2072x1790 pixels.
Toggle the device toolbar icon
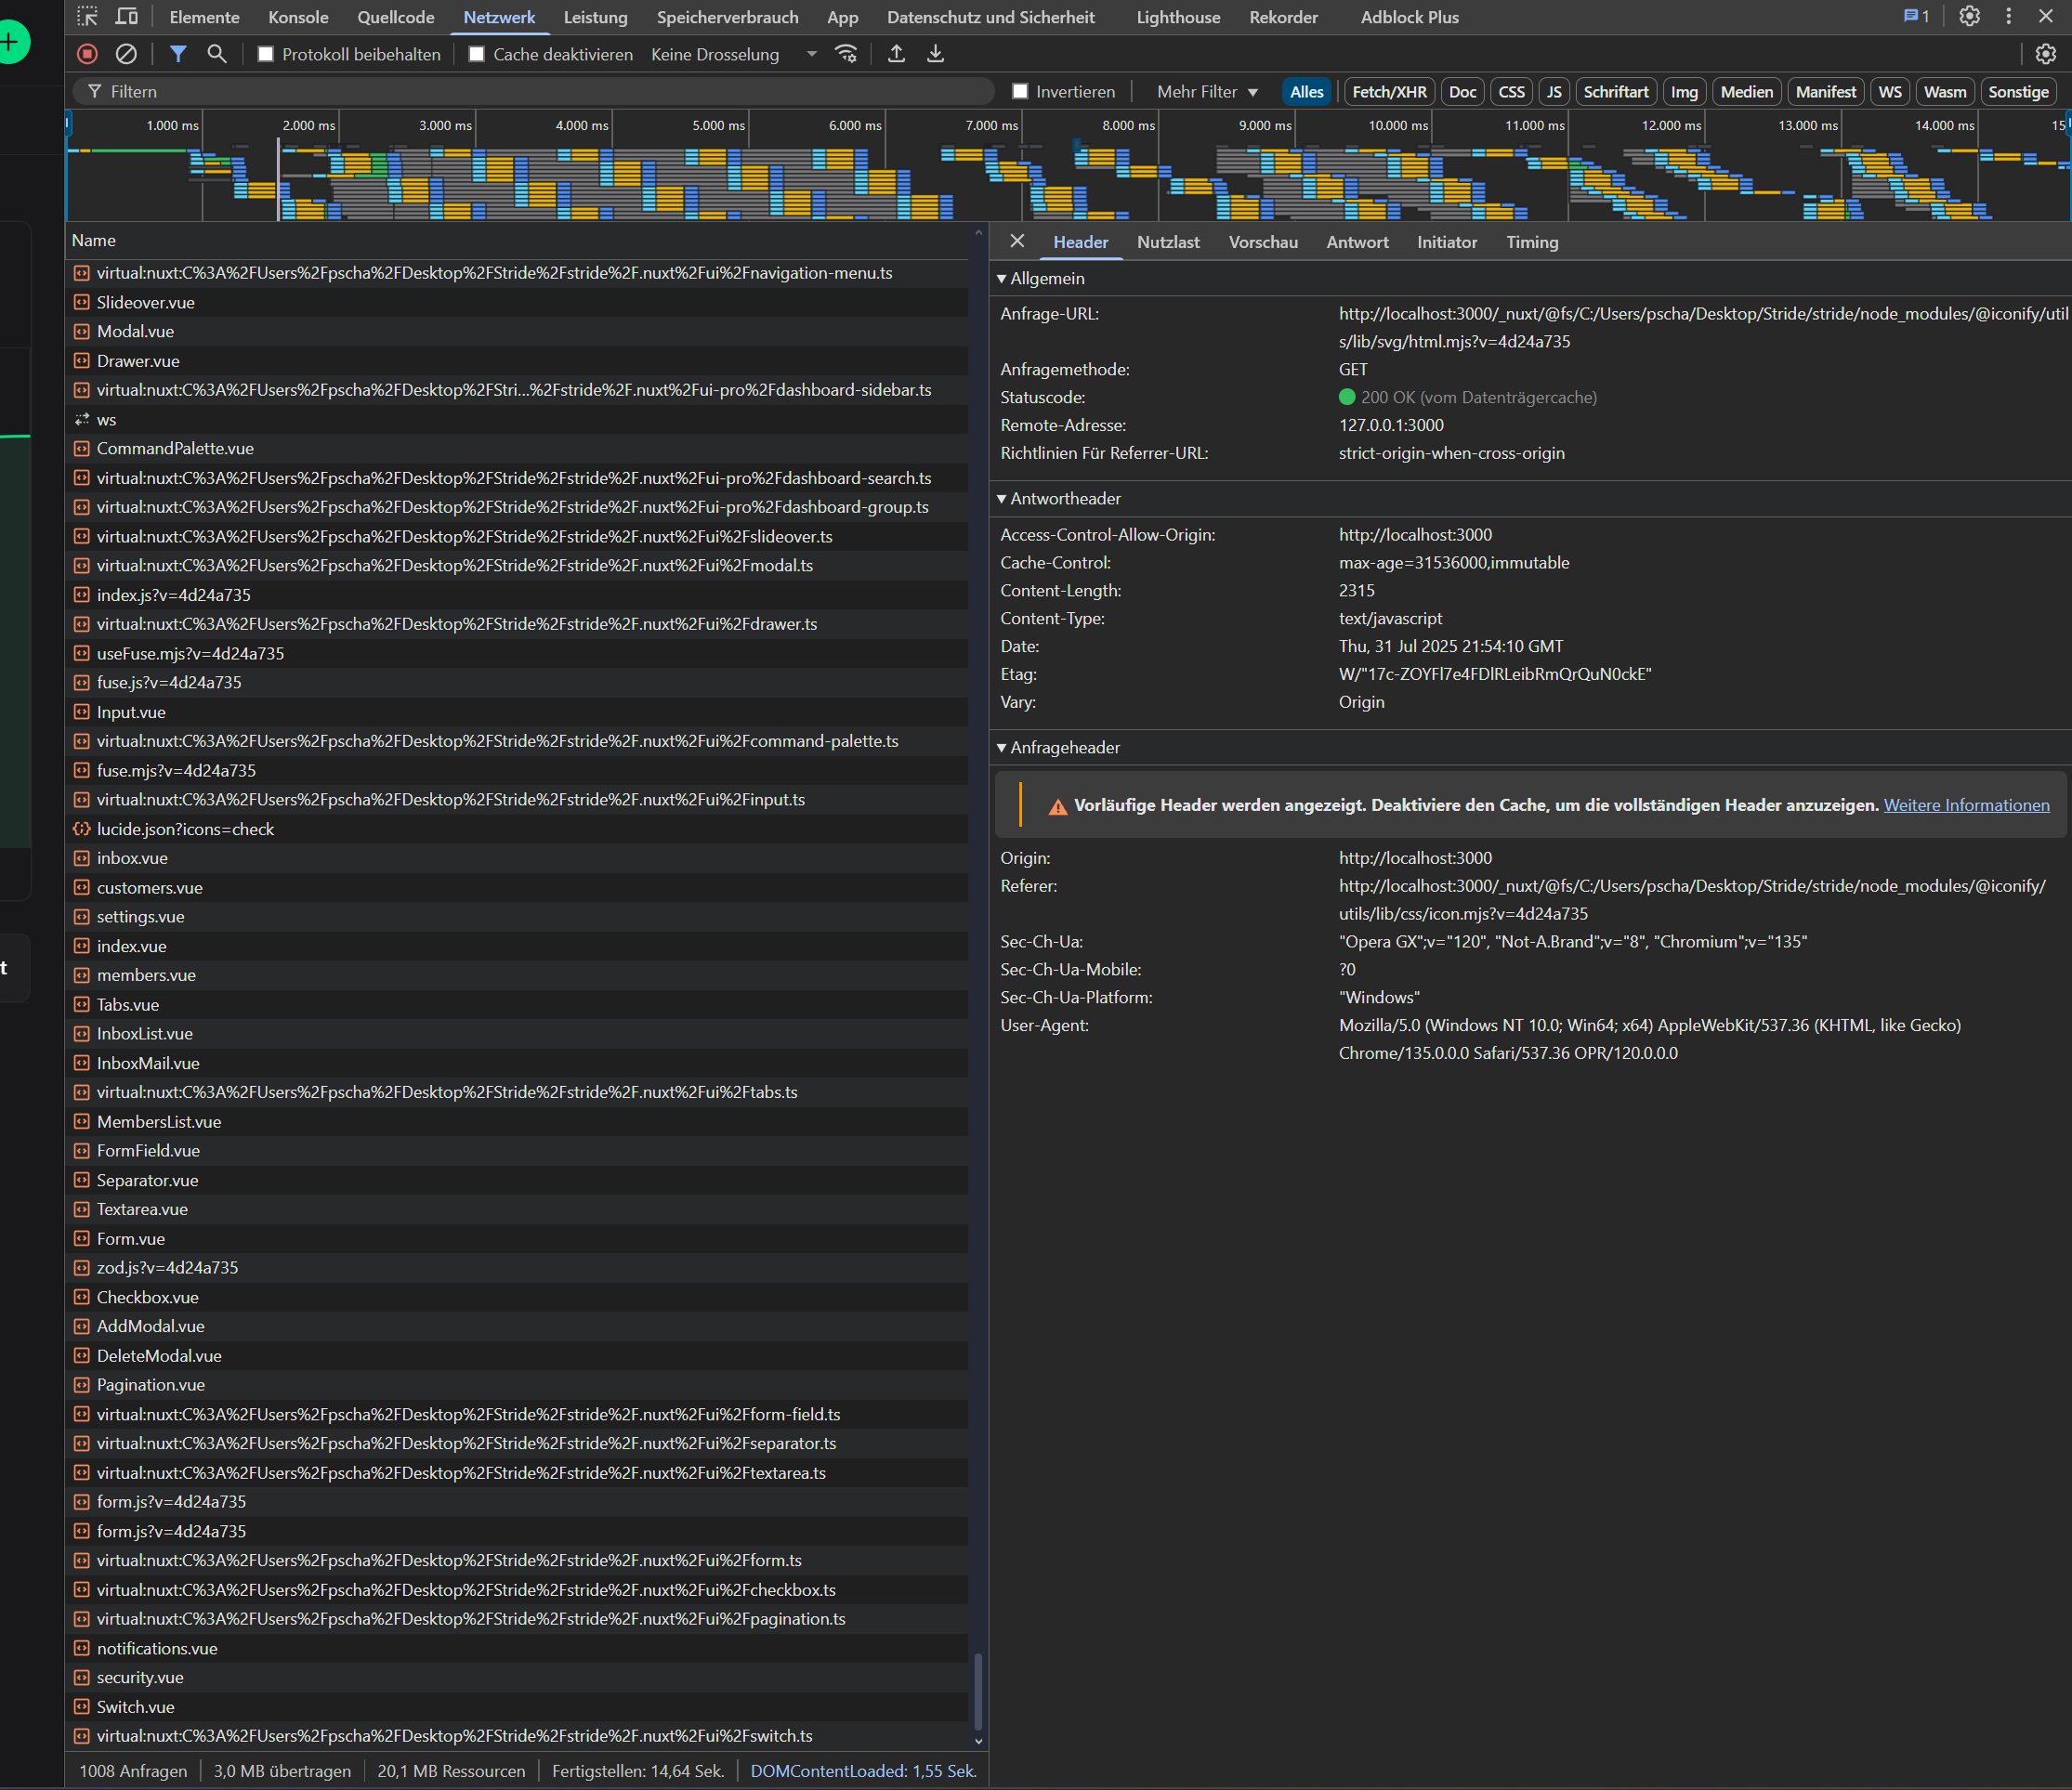127,17
